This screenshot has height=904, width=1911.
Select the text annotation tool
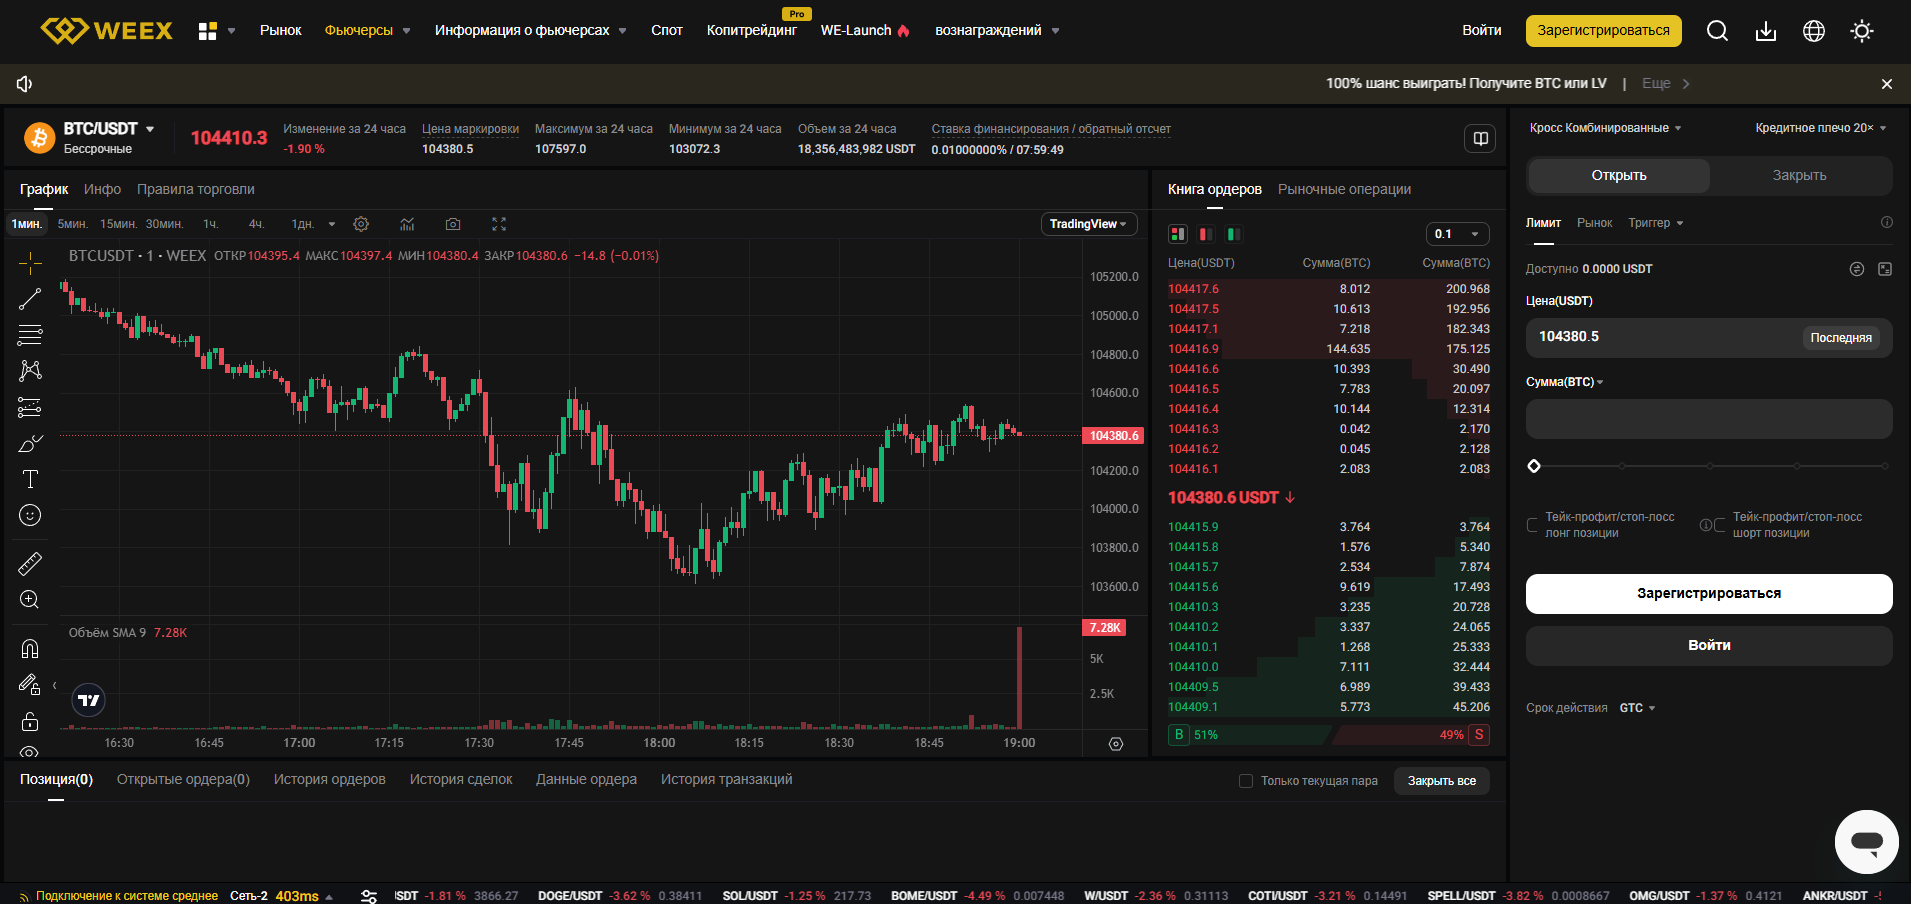tap(30, 479)
